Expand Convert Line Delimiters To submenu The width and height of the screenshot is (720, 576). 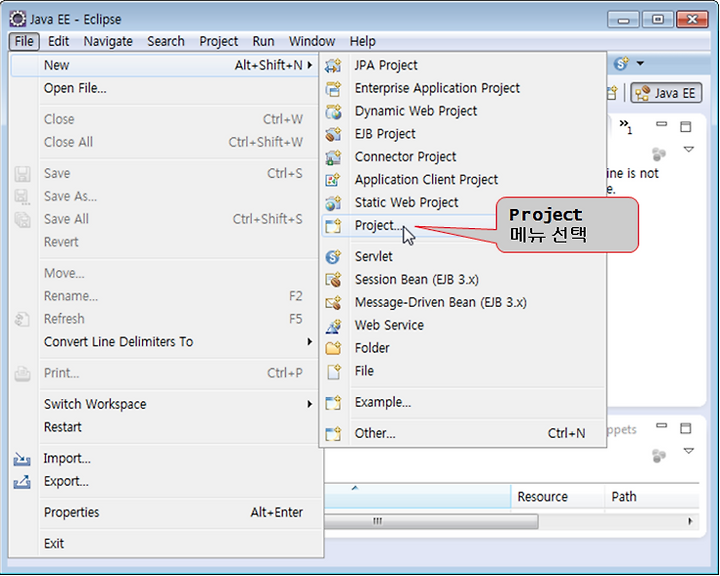coord(310,342)
